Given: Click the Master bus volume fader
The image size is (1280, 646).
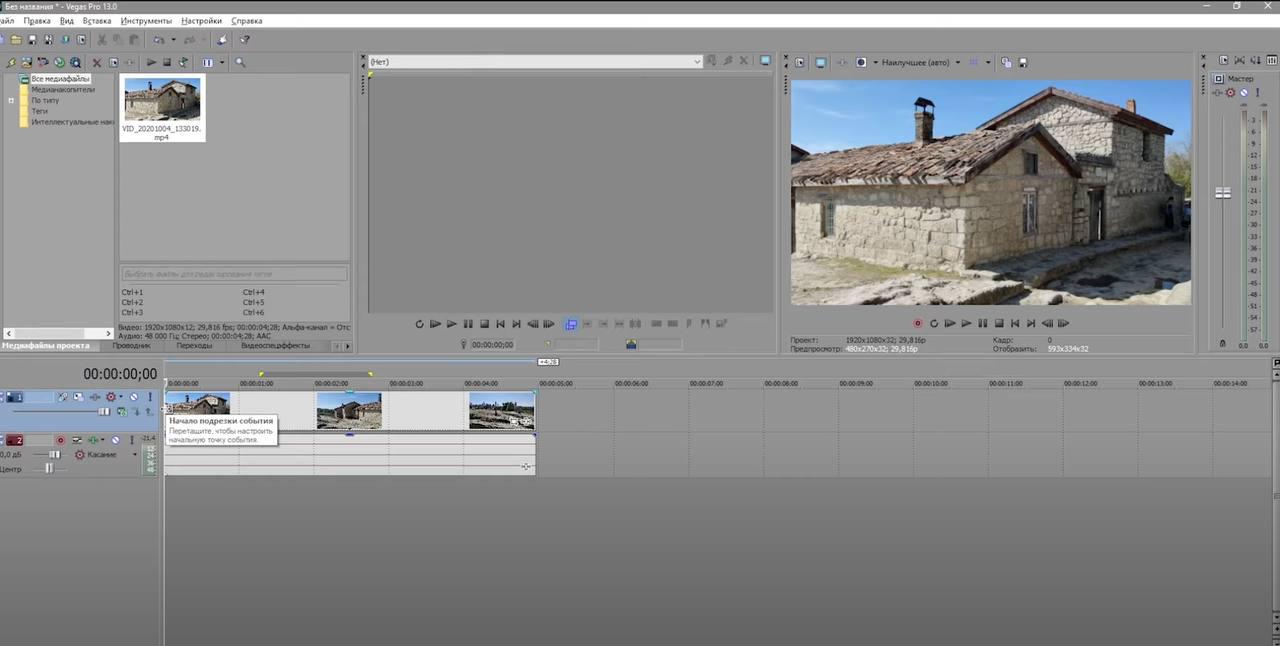Looking at the screenshot, I should point(1222,192).
